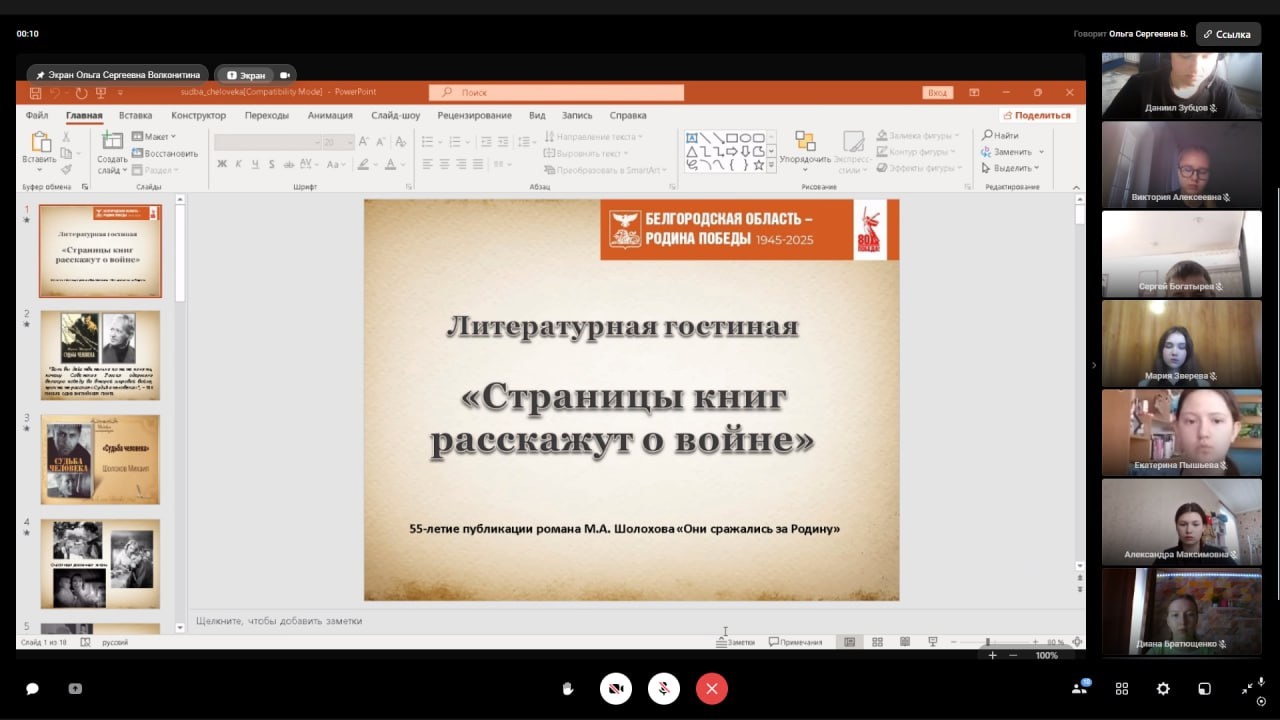Open the Файл menu
The width and height of the screenshot is (1280, 720).
pos(37,115)
